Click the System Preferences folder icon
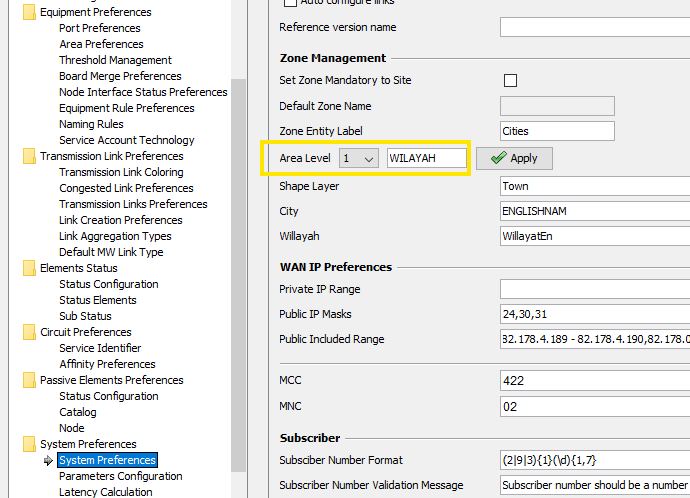Image resolution: width=690 pixels, height=498 pixels. pyautogui.click(x=29, y=444)
